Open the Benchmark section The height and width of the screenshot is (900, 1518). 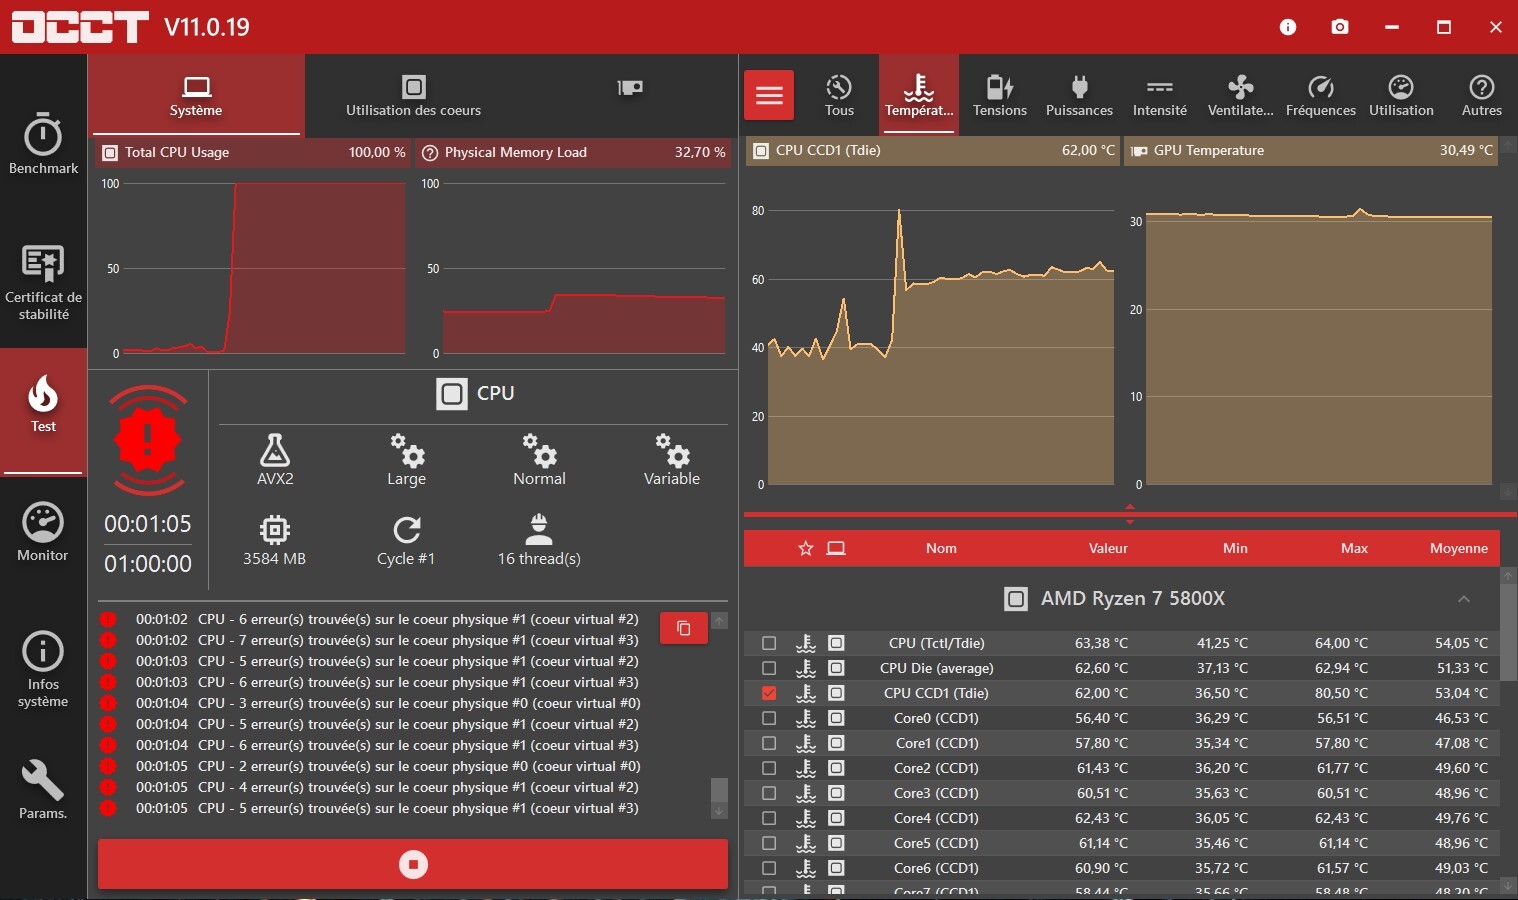click(43, 143)
